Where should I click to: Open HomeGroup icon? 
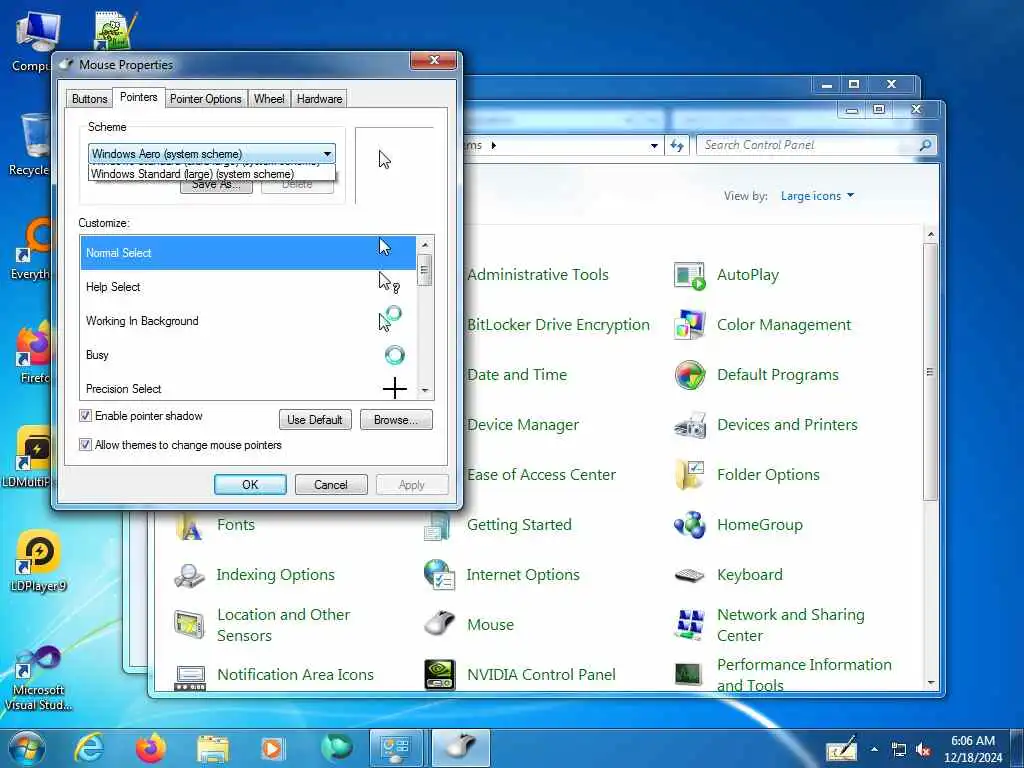(689, 525)
